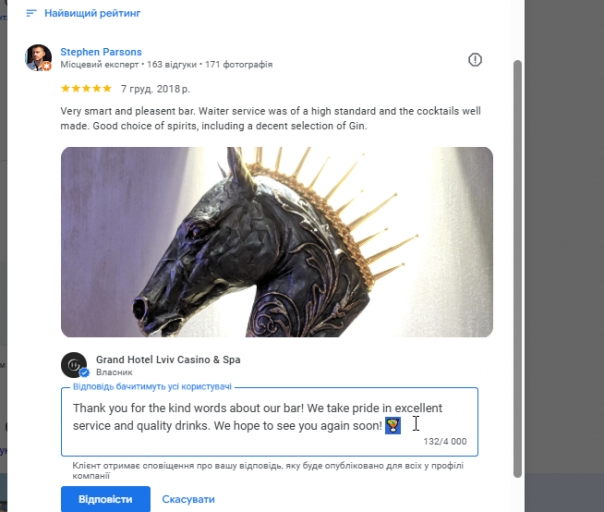Click the report review flag icon
604x512 pixels.
tap(475, 60)
